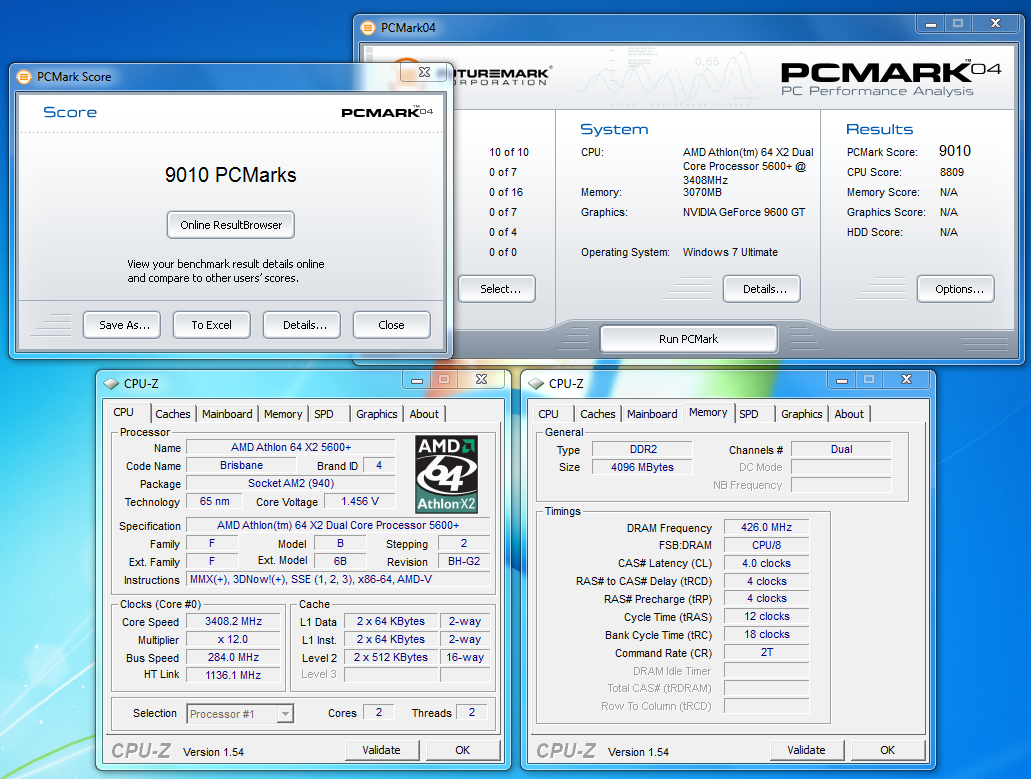Click the right CPU-Z window title icon

pyautogui.click(x=537, y=384)
